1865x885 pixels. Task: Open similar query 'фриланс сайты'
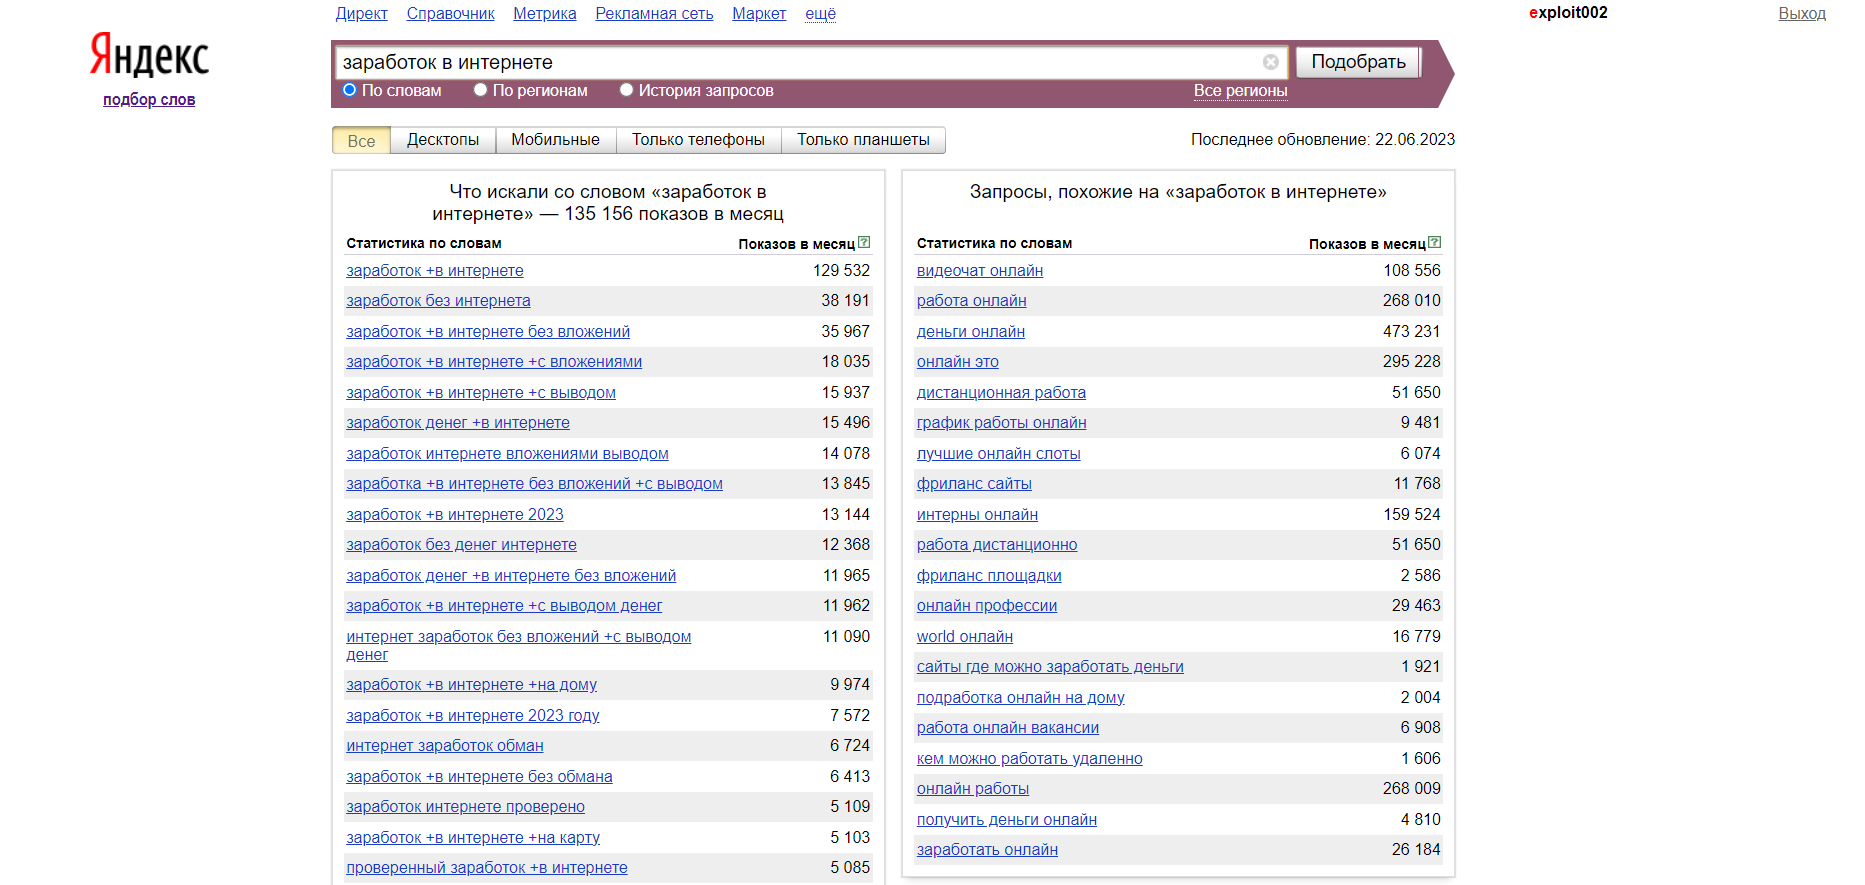pyautogui.click(x=974, y=484)
